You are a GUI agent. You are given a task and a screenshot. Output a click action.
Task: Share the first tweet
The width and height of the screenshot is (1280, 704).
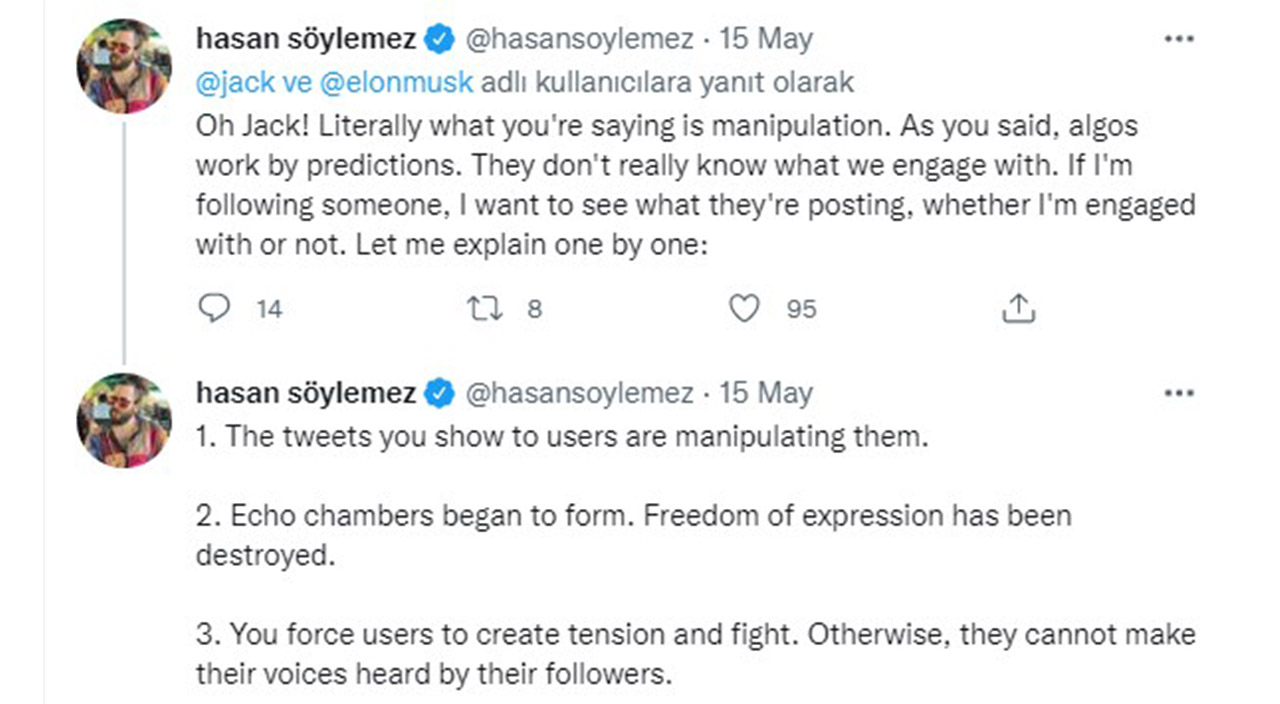(1018, 309)
